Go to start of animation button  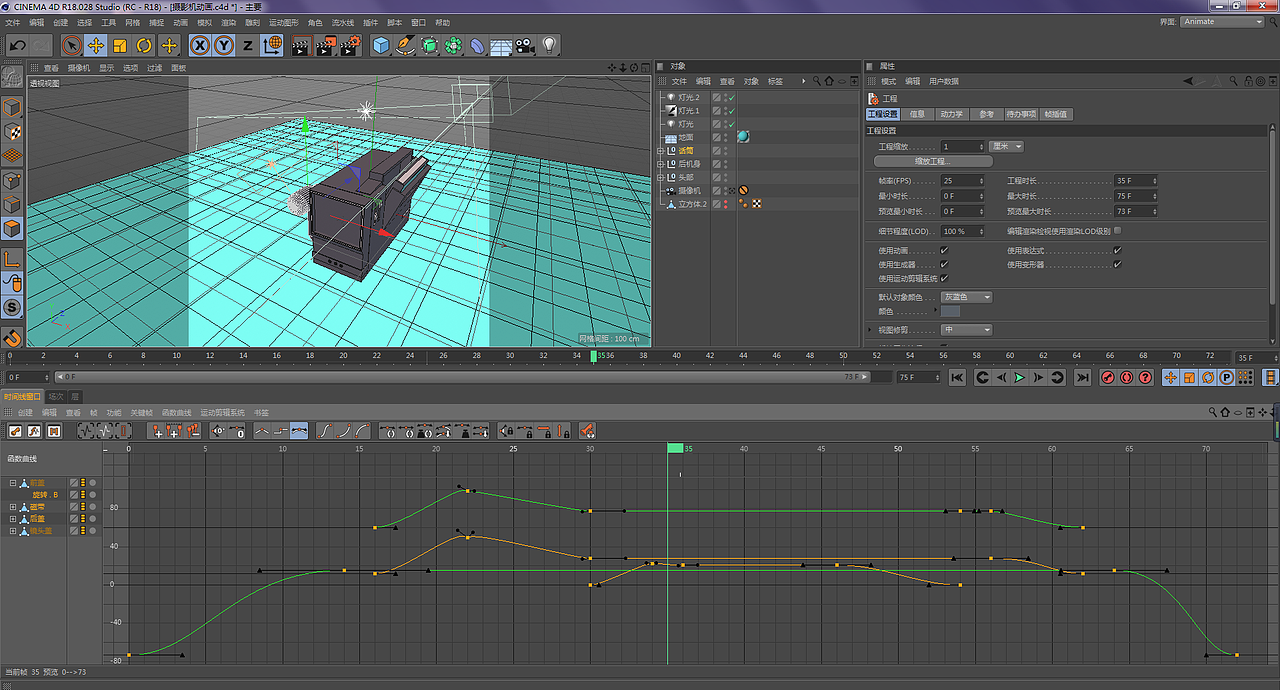[x=957, y=377]
